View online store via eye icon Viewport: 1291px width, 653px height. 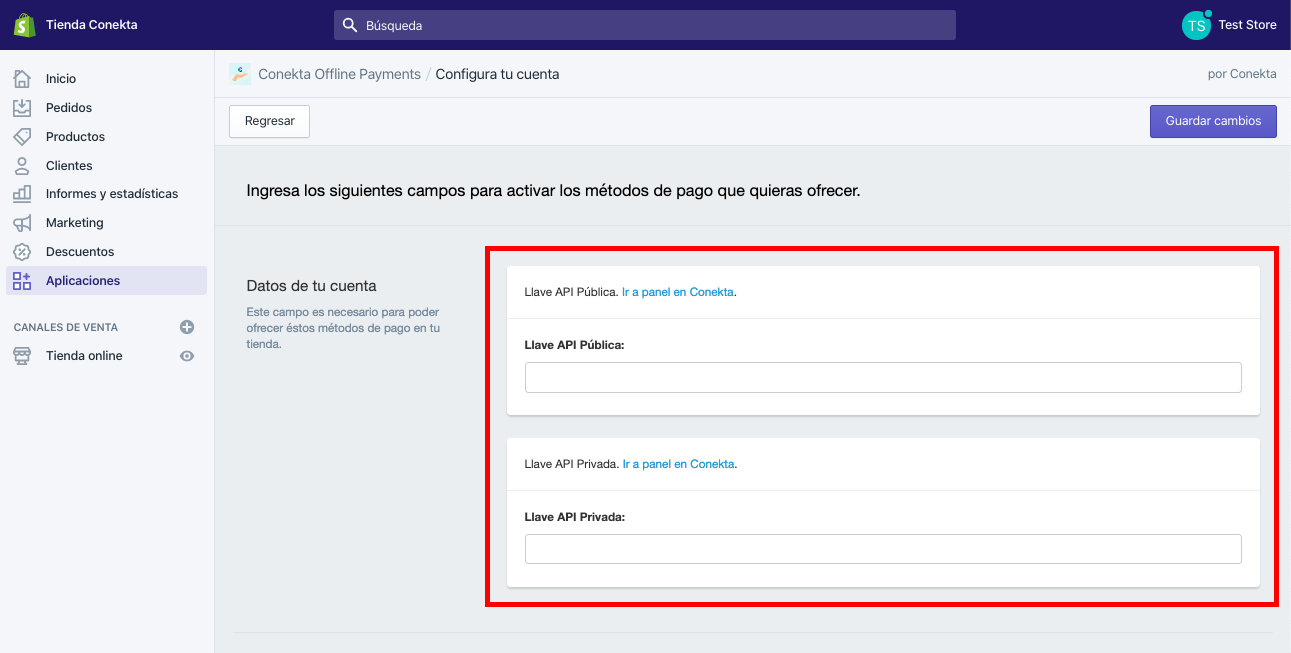(x=187, y=356)
